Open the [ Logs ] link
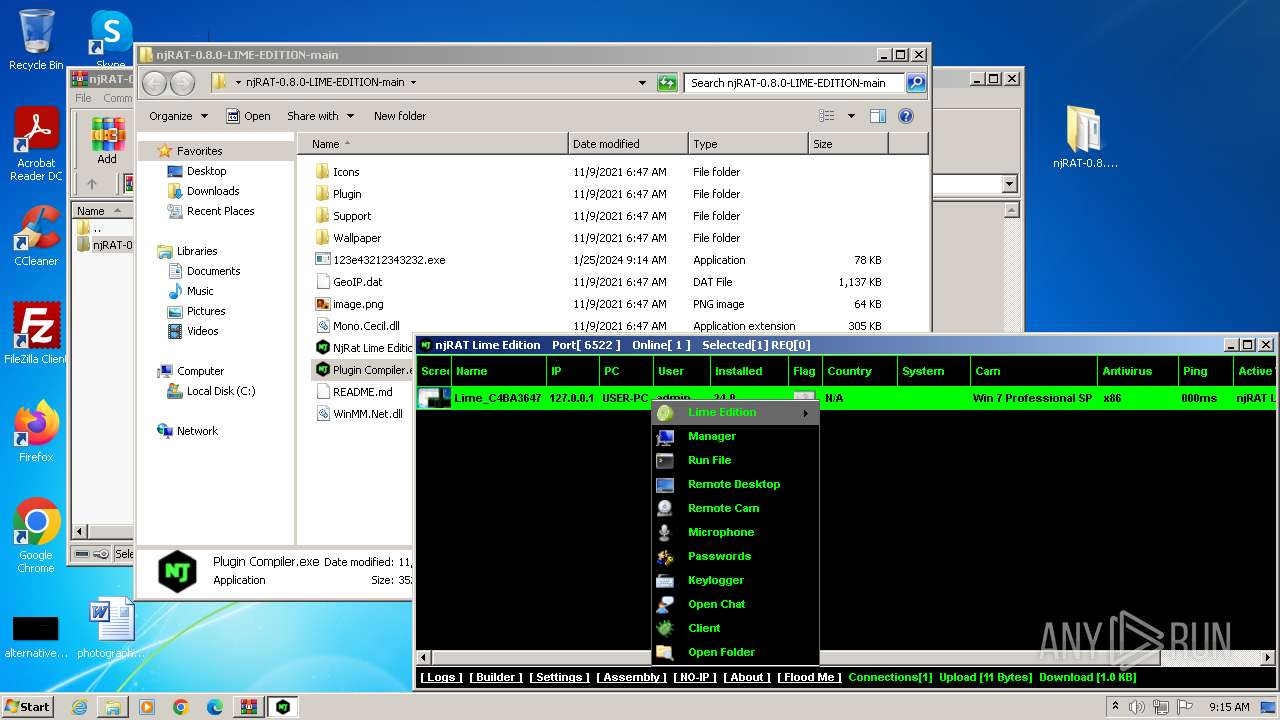This screenshot has width=1280, height=720. (441, 677)
